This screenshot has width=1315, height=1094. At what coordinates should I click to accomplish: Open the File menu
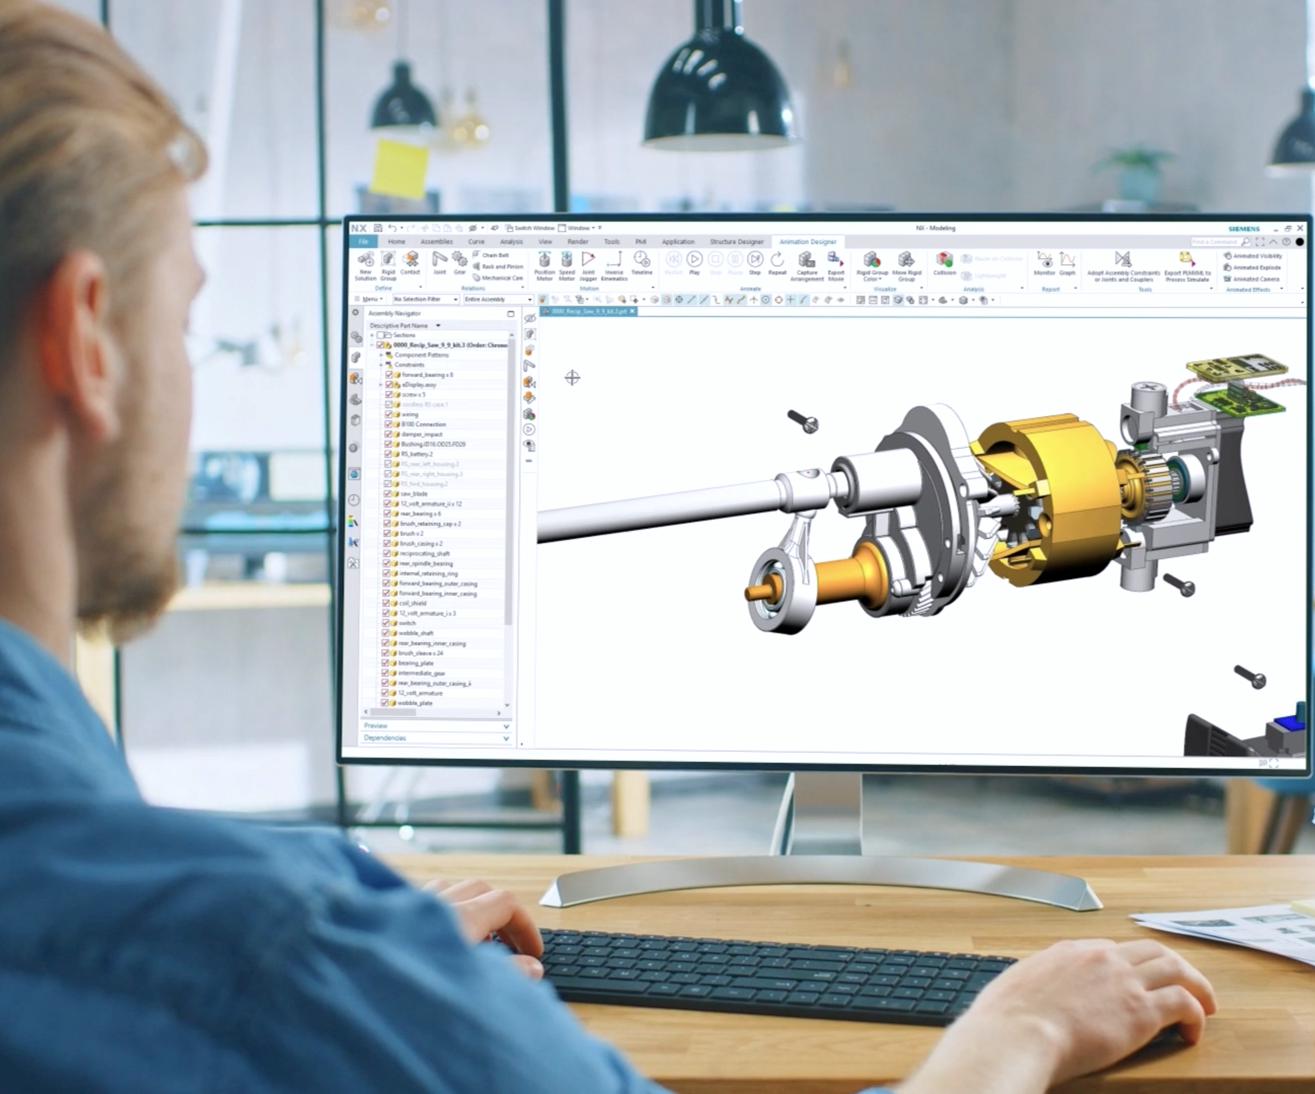363,241
